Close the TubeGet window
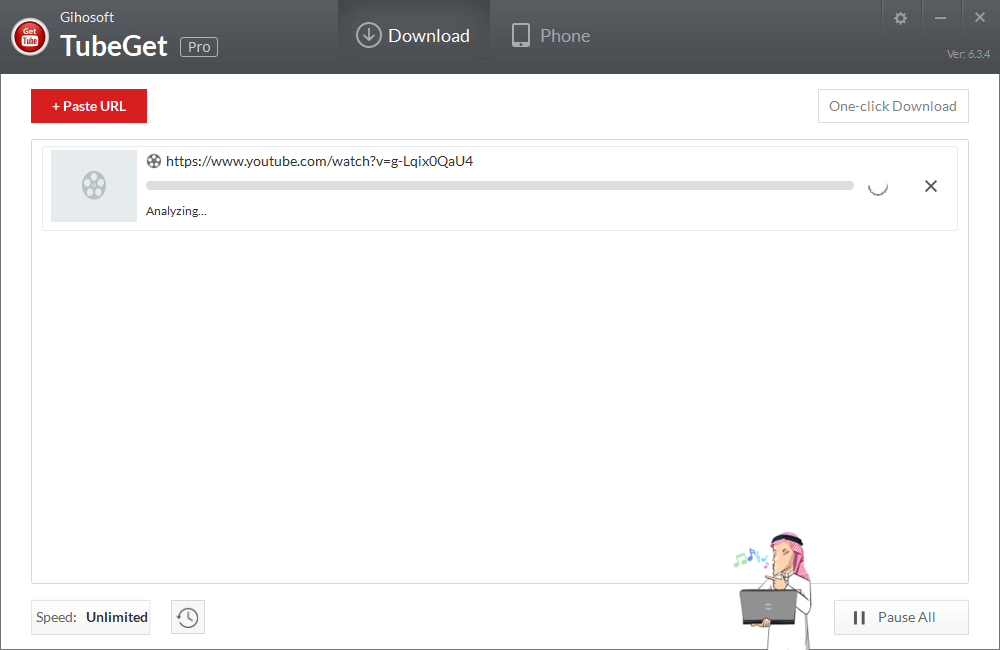The image size is (1000, 650). tap(980, 18)
